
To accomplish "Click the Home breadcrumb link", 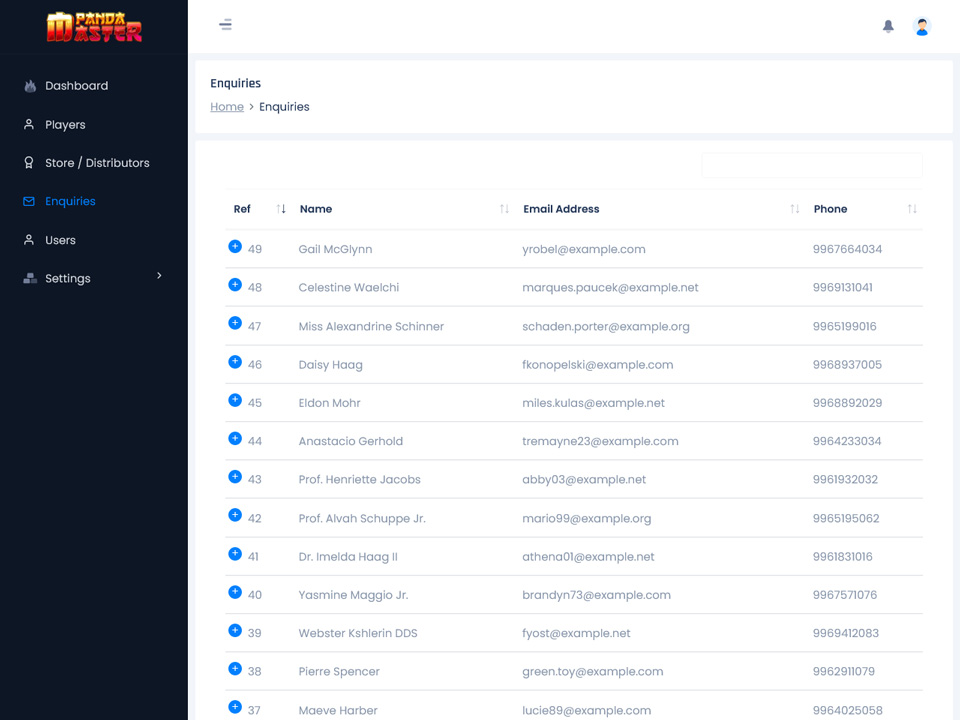I will (x=227, y=107).
